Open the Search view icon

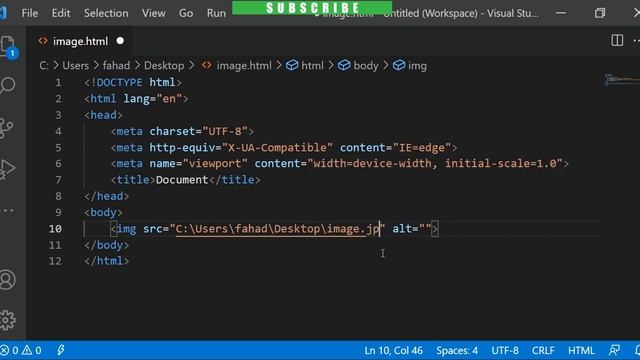(7, 86)
